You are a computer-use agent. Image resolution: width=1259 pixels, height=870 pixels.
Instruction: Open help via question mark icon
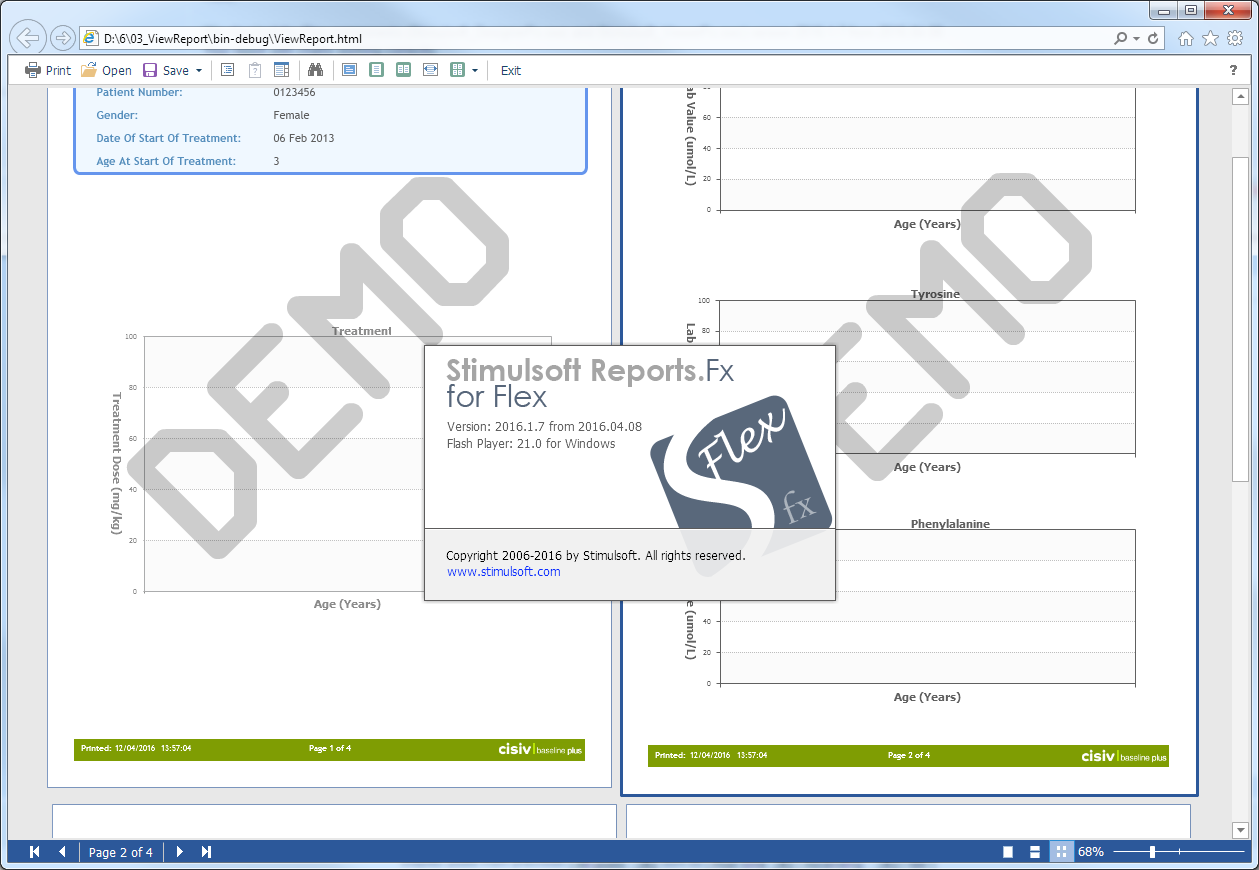[x=1233, y=70]
